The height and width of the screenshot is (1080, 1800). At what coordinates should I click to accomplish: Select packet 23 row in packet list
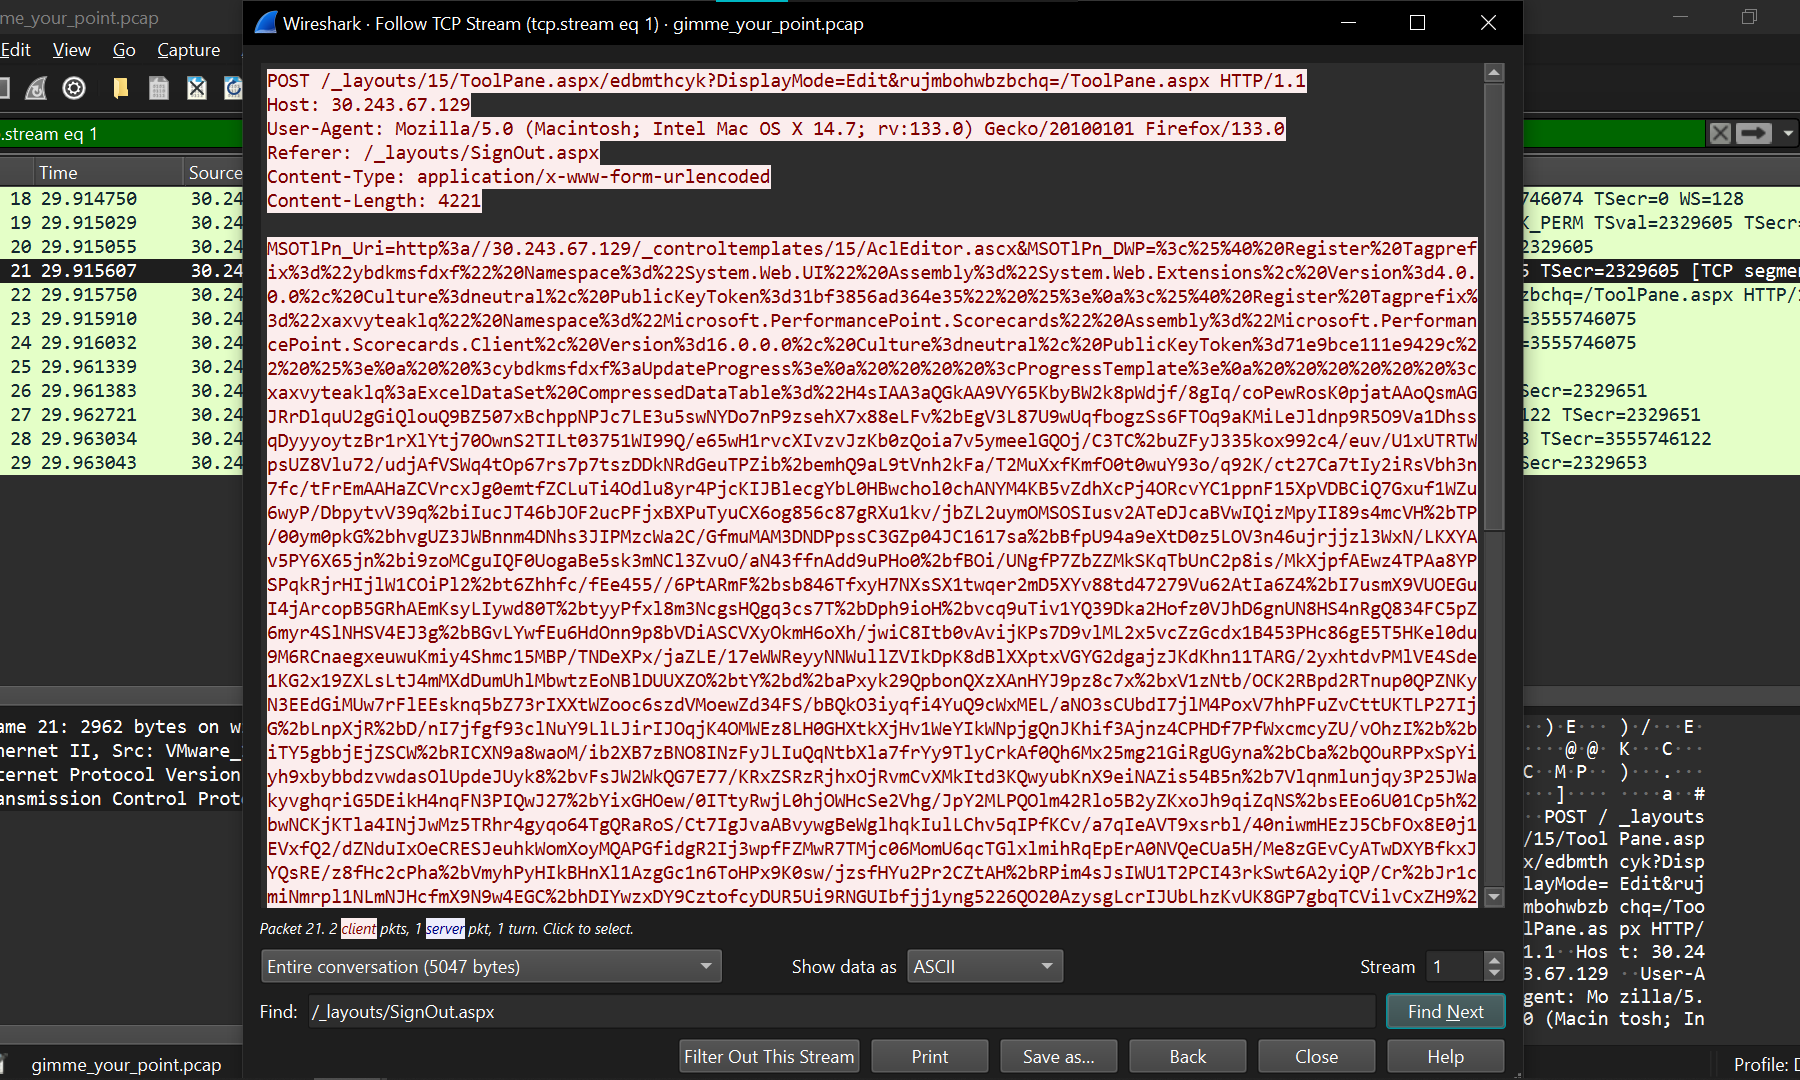121,319
